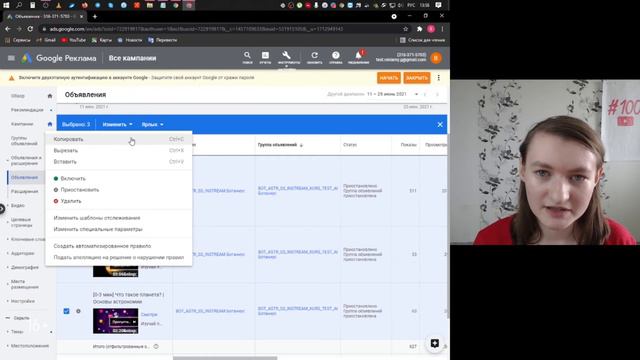This screenshot has height=360, width=640.
Task: Open Windows taskbar search
Action: coord(19,5)
